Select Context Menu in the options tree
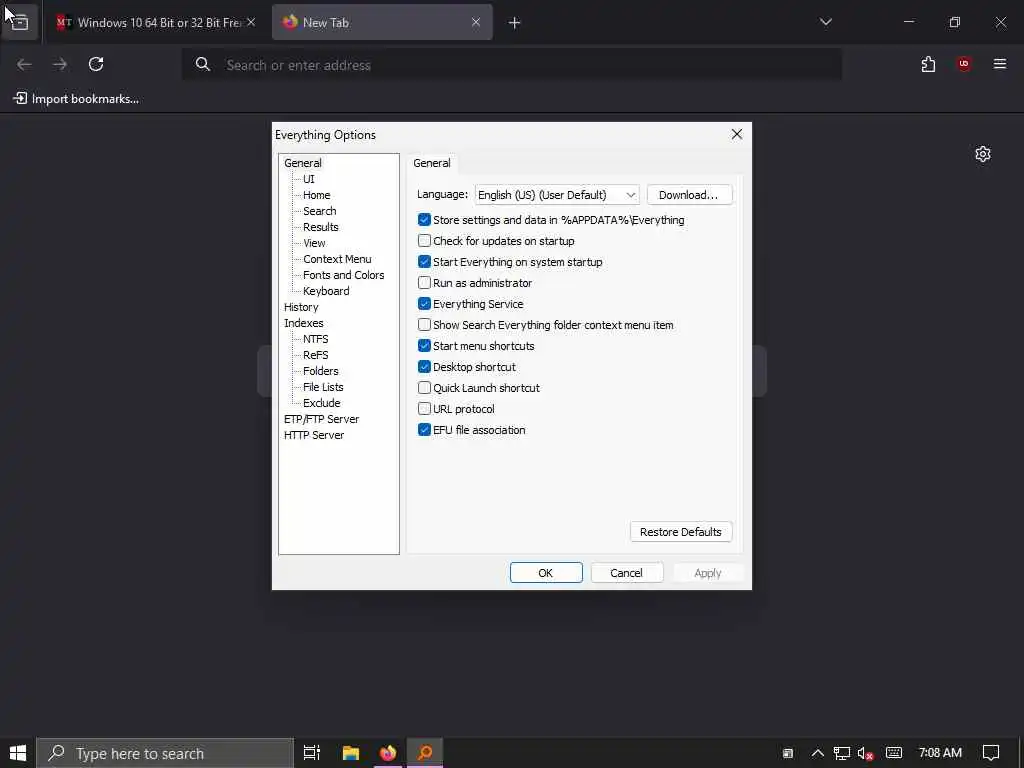The width and height of the screenshot is (1024, 768). [337, 259]
